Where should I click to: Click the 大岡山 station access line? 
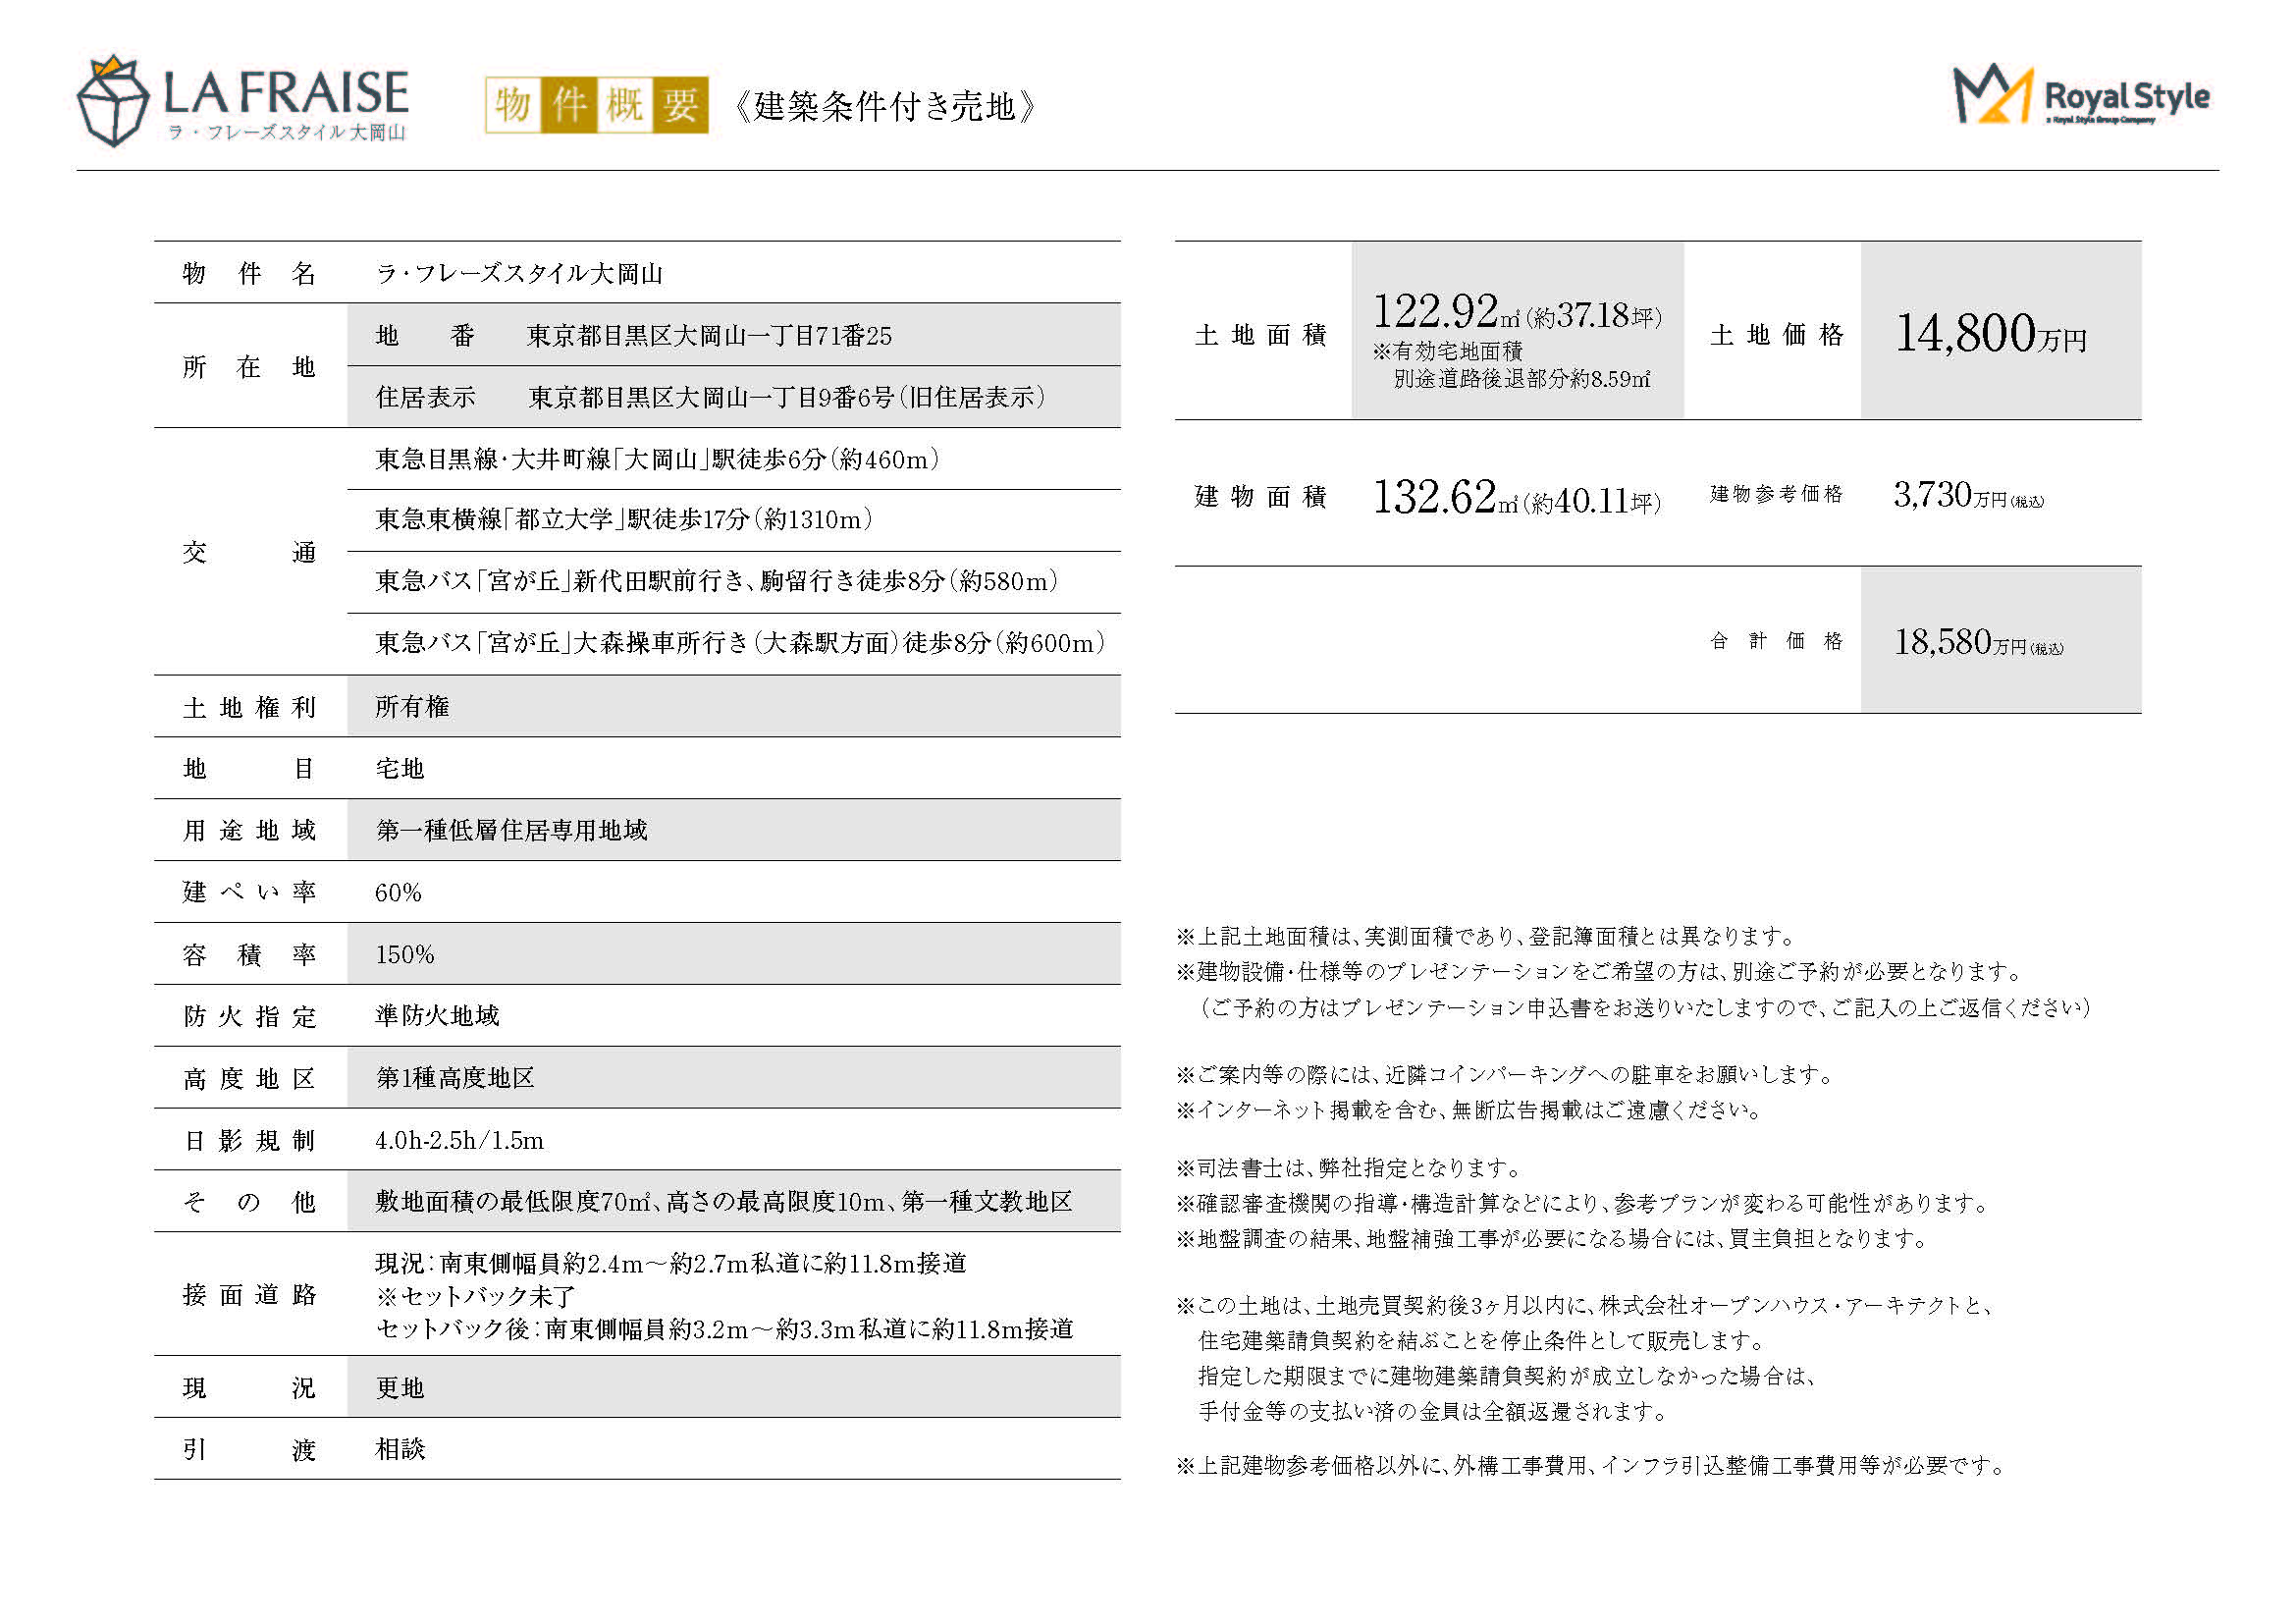[657, 460]
